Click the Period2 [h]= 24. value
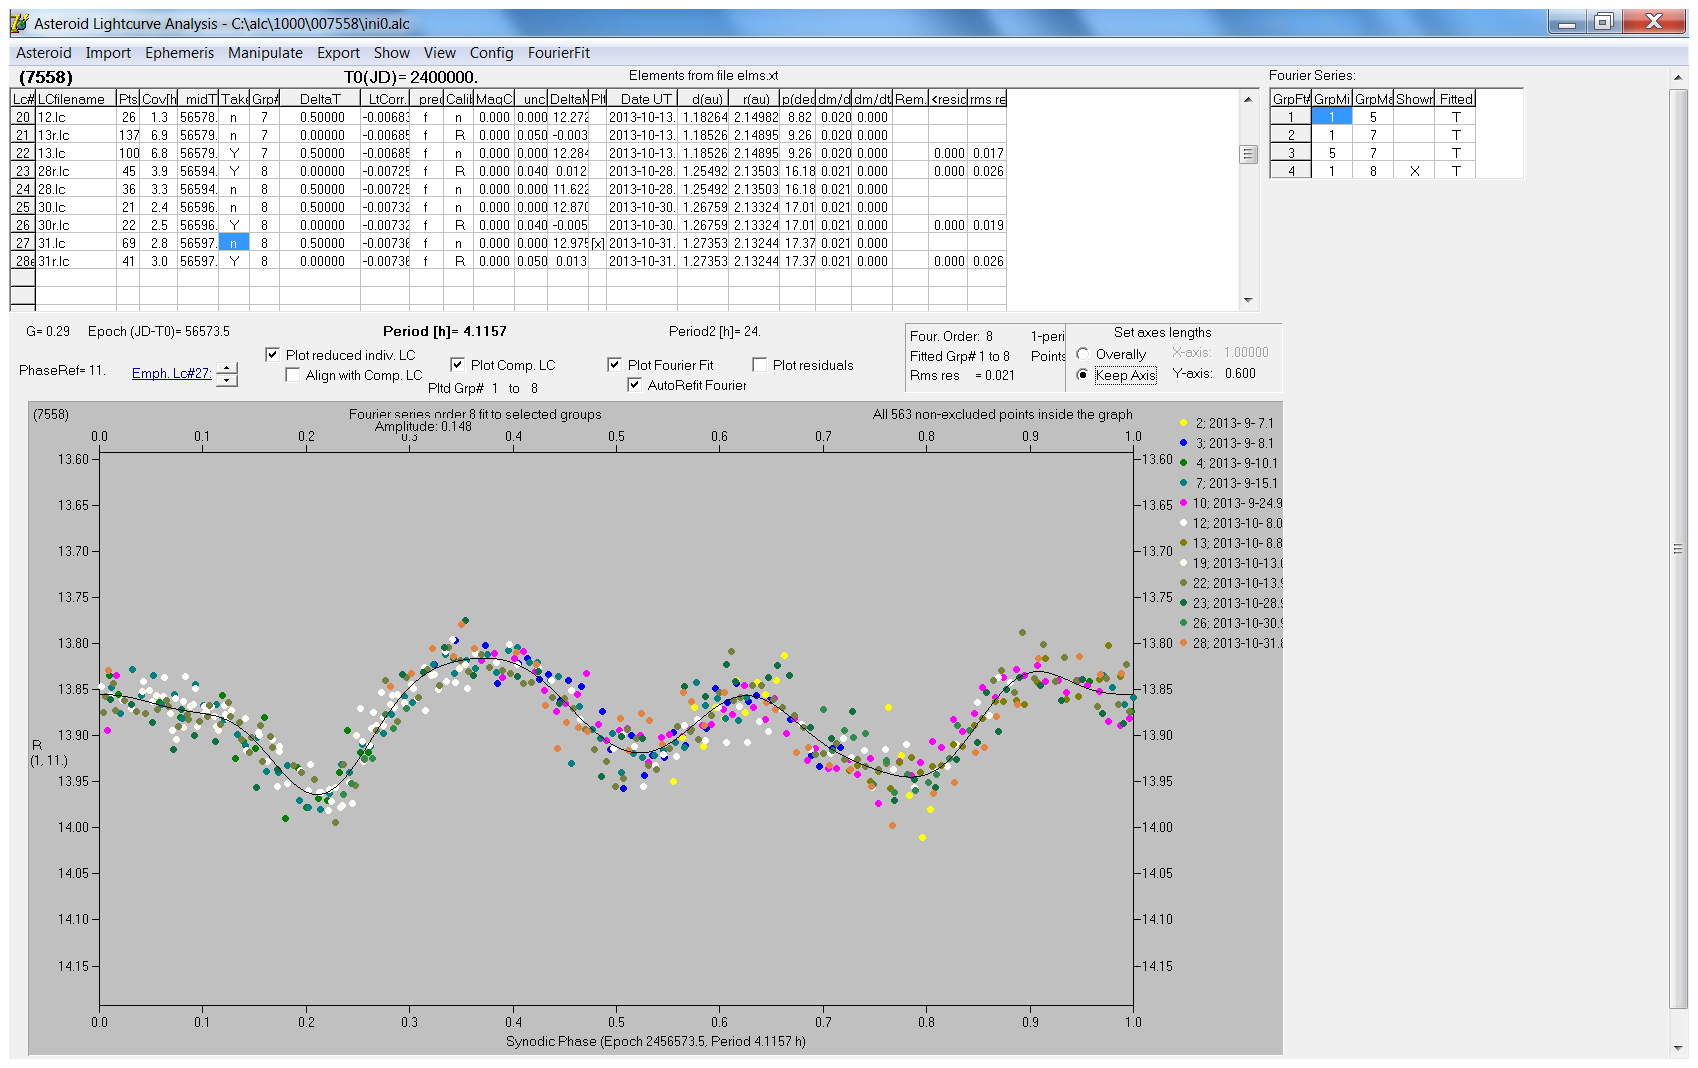Viewport: 1698px width, 1068px height. click(715, 331)
